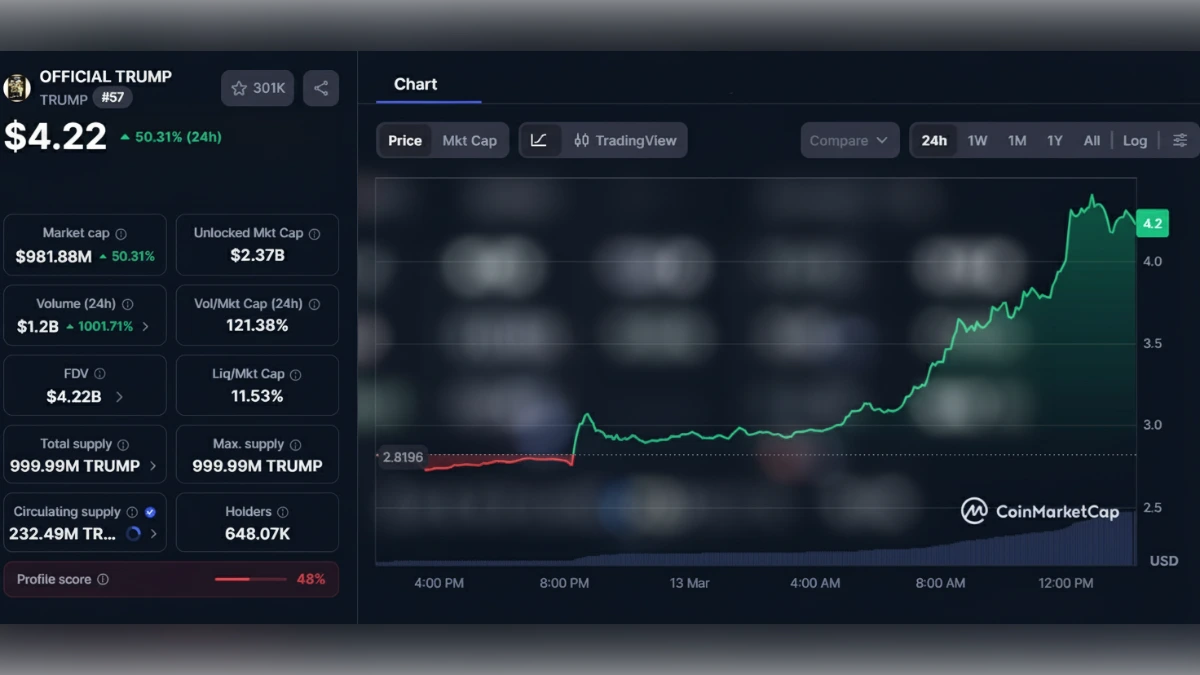
Task: Open the share icon
Action: [321, 88]
